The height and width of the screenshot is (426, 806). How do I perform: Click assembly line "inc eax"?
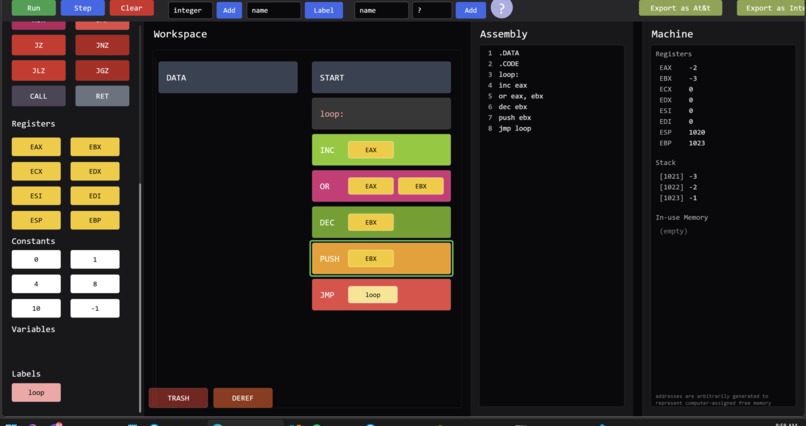click(x=512, y=85)
